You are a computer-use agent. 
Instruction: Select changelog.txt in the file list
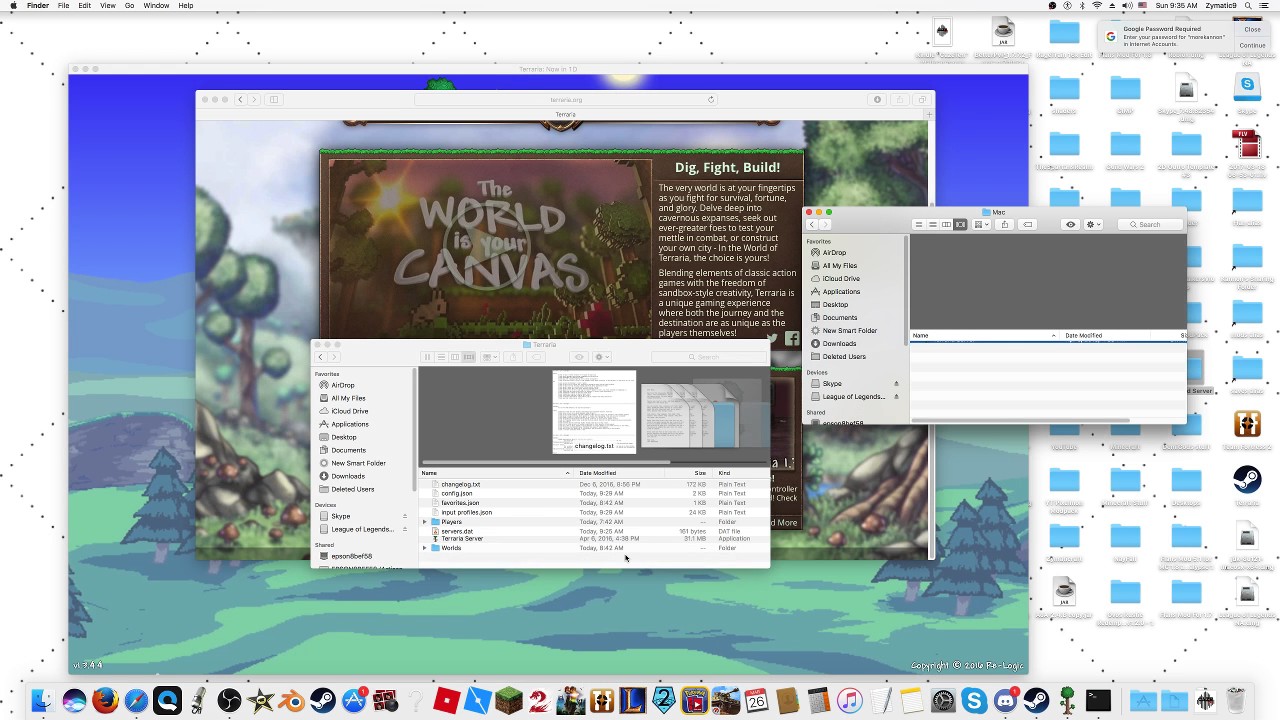pos(594,484)
